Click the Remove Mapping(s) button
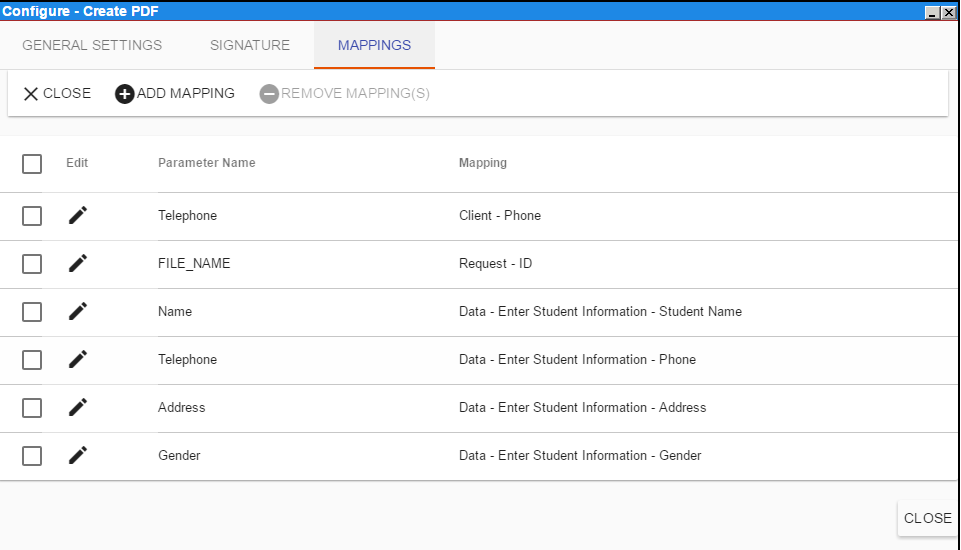Image resolution: width=961 pixels, height=550 pixels. coord(344,93)
